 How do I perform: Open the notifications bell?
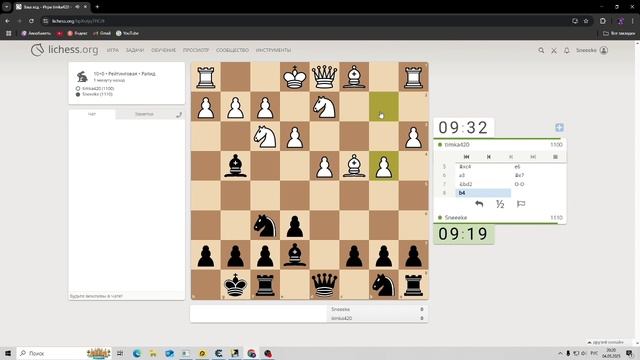click(x=567, y=50)
